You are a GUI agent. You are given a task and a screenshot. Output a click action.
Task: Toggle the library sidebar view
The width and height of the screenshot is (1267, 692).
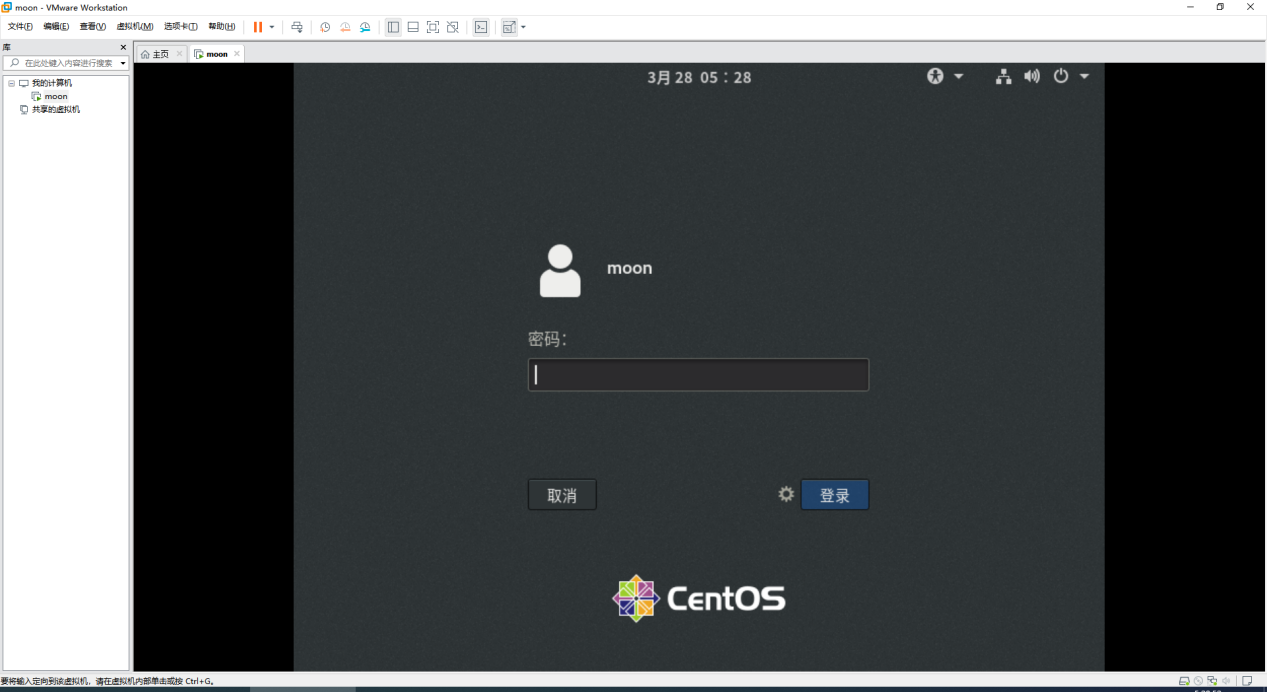coord(393,27)
